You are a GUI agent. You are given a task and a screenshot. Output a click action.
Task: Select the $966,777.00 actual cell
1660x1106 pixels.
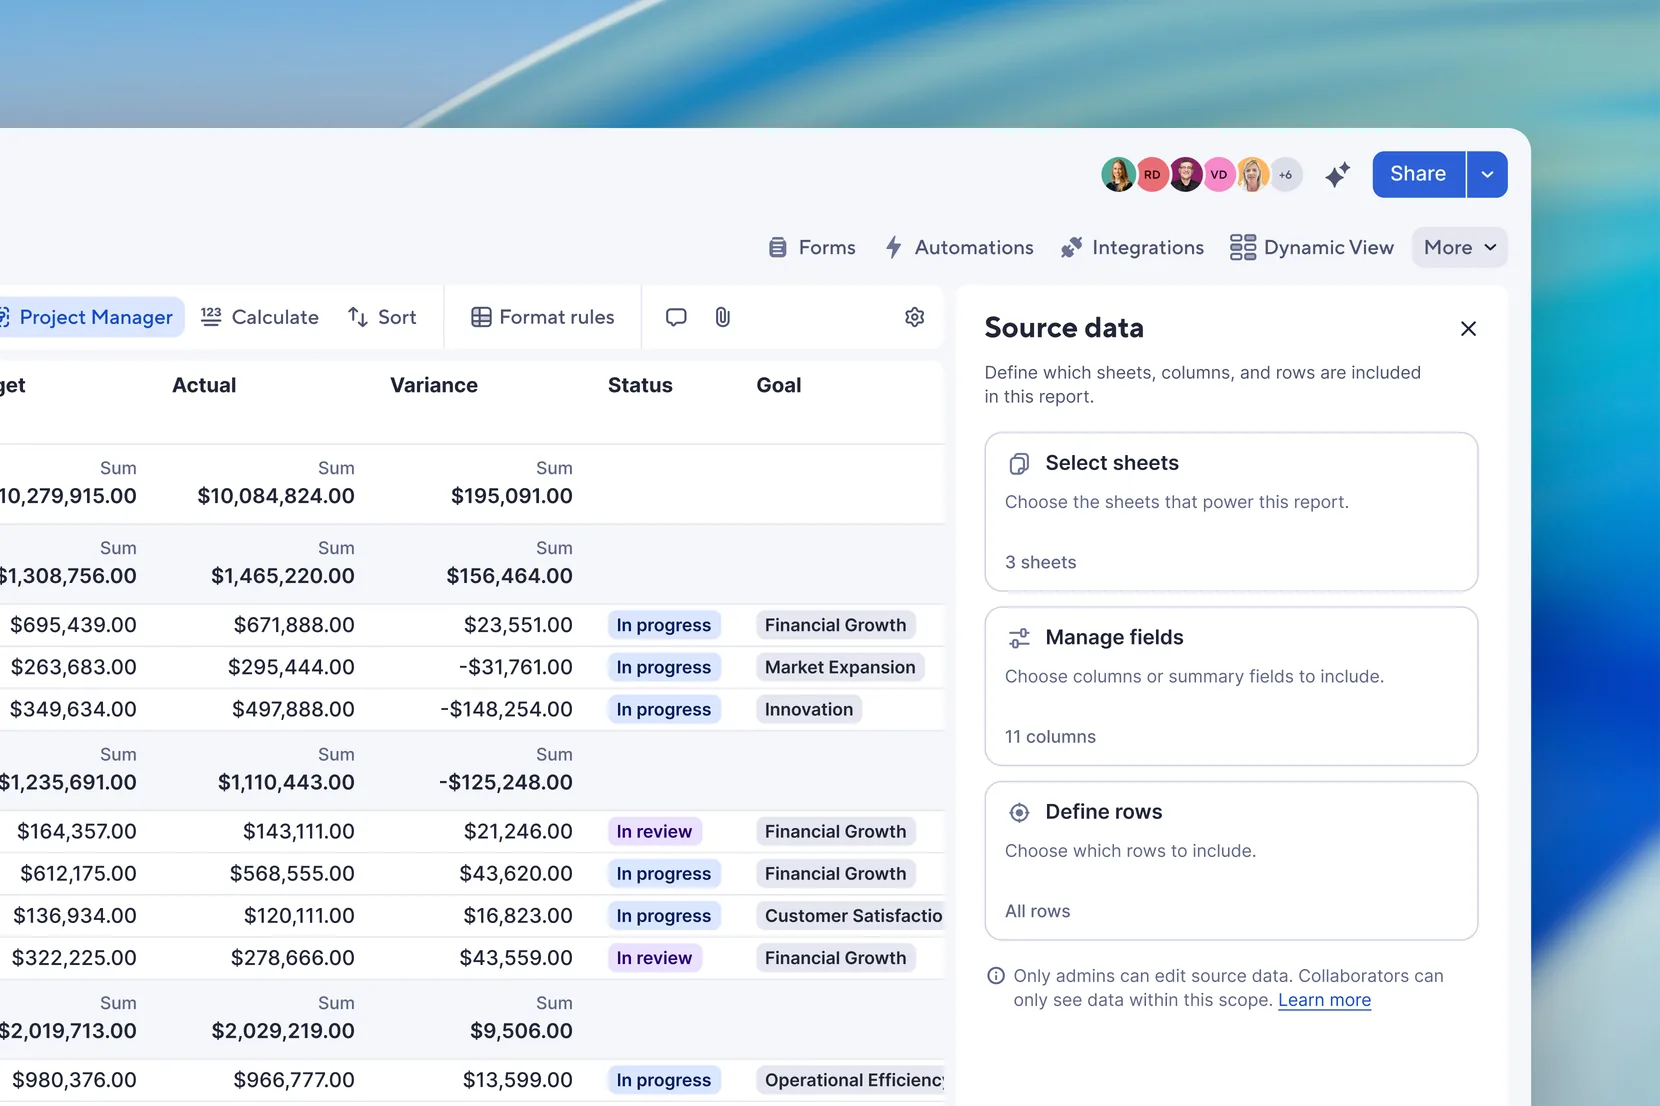click(x=294, y=1080)
